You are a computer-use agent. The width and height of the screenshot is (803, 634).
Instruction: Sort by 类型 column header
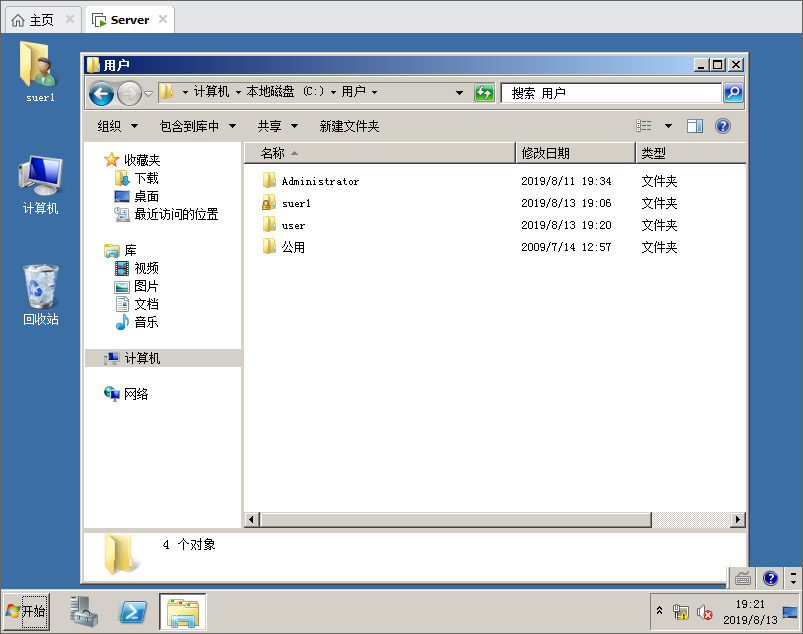tap(690, 153)
